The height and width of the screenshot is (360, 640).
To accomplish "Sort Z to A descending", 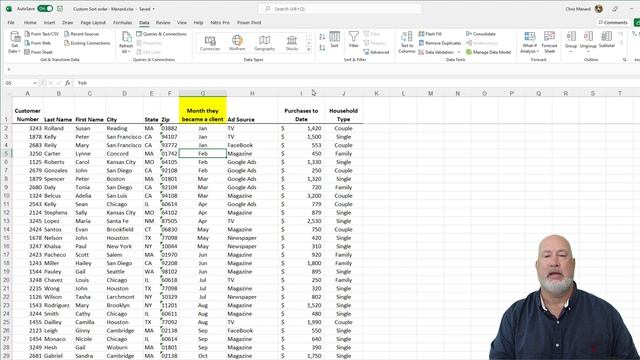I will click(x=322, y=48).
